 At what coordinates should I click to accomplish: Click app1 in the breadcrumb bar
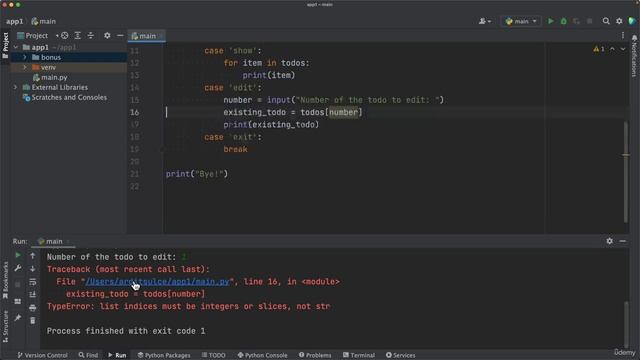pyautogui.click(x=14, y=21)
